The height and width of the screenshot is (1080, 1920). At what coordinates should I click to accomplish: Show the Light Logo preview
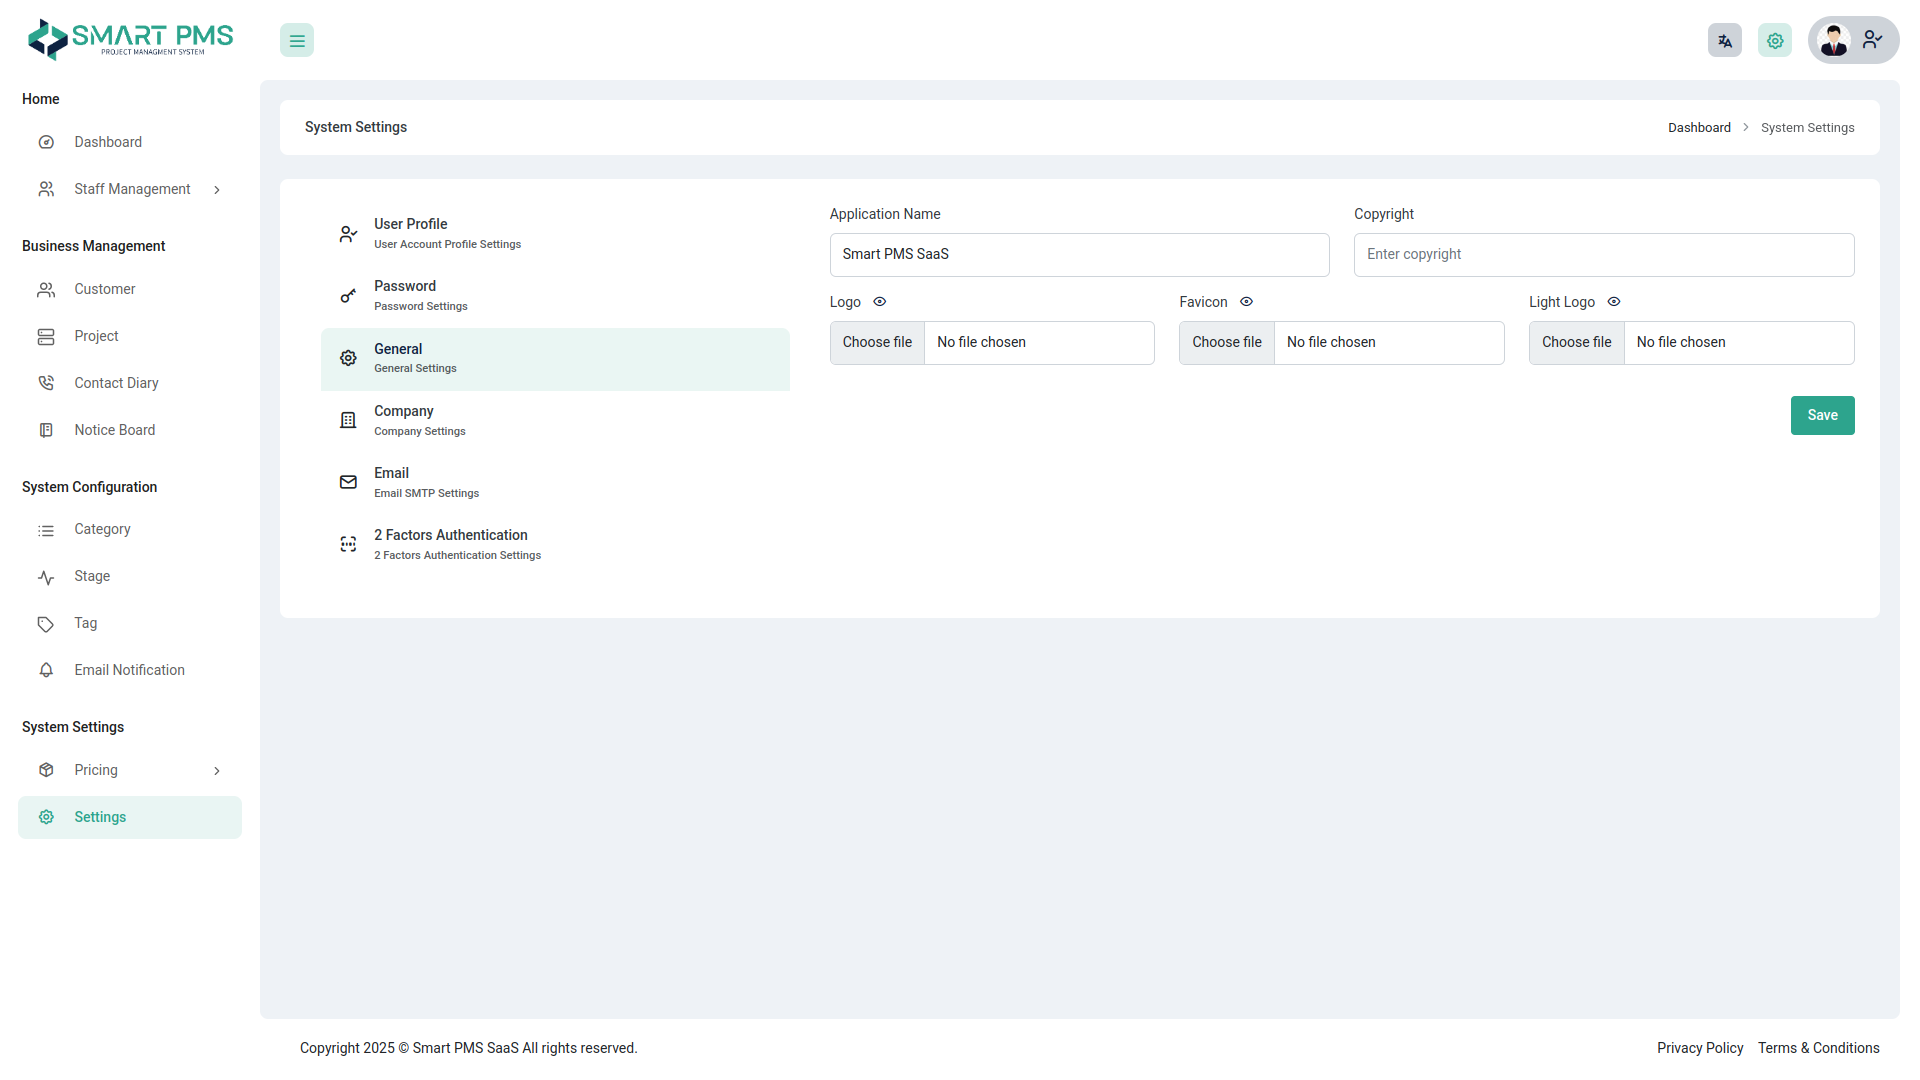click(x=1613, y=301)
